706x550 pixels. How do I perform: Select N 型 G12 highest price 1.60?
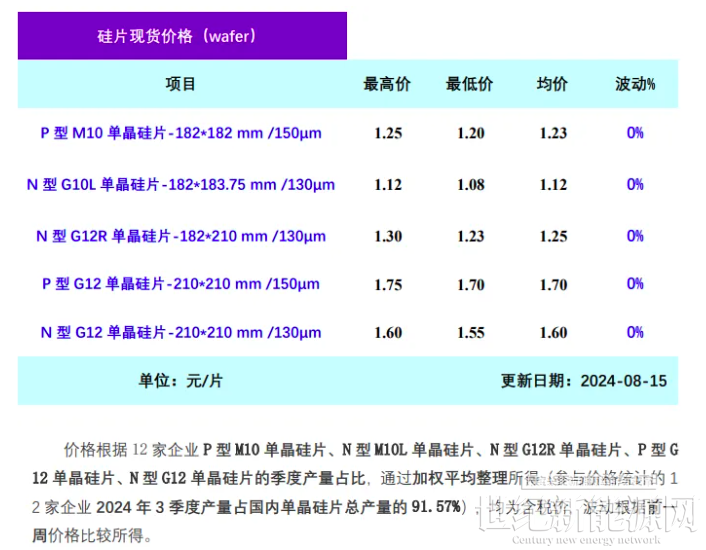[x=388, y=333]
